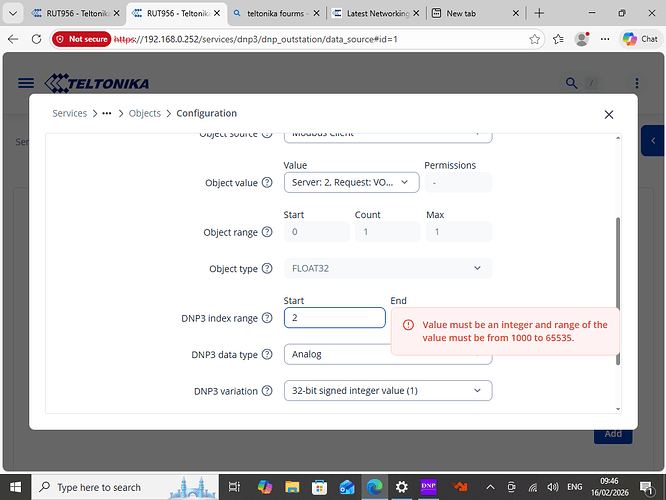666x500 pixels.
Task: Click the help icon beside DNP3 data type
Action: click(267, 354)
